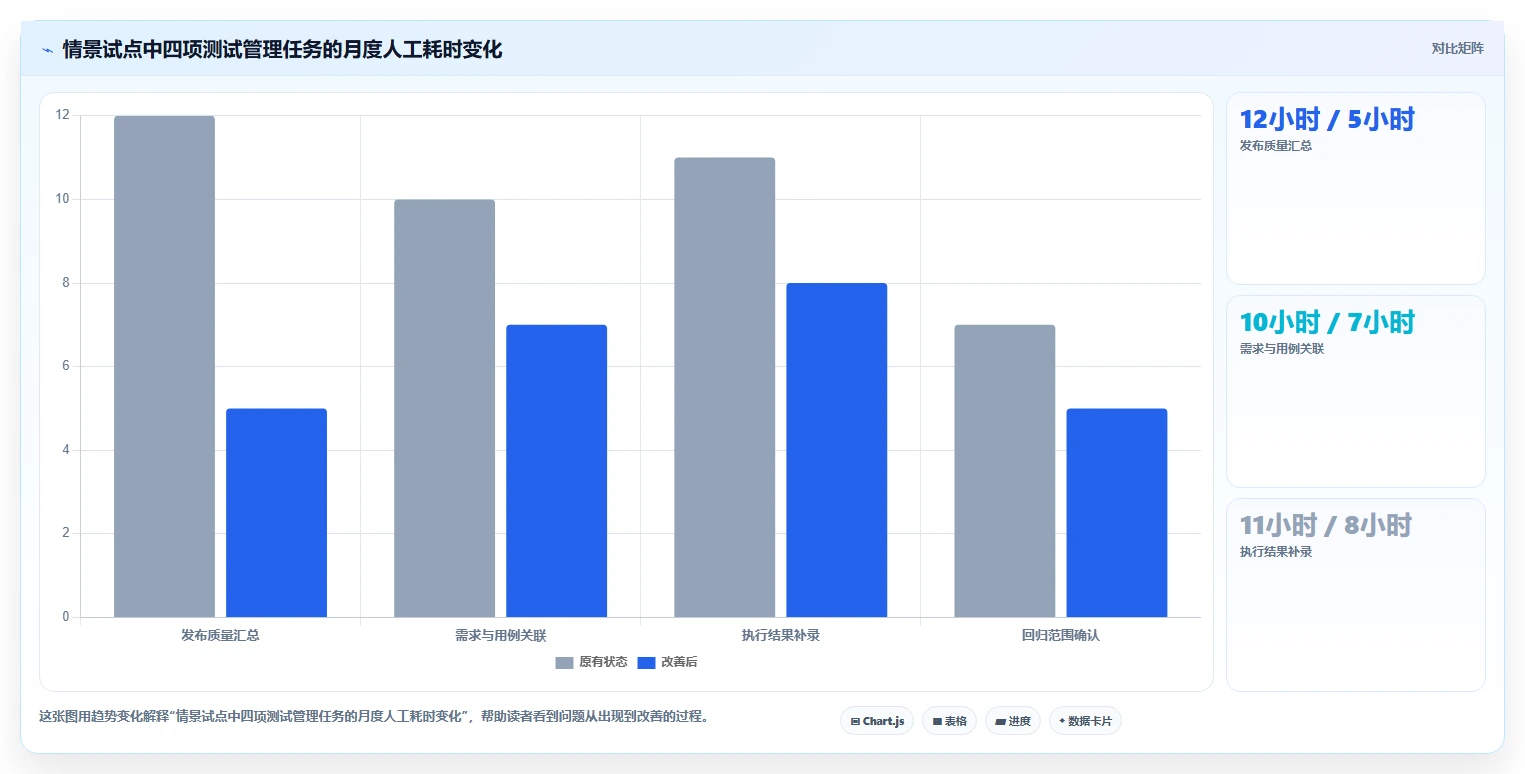1525x774 pixels.
Task: Click the 需求与用例关联 x-axis label
Action: pyautogui.click(x=500, y=635)
